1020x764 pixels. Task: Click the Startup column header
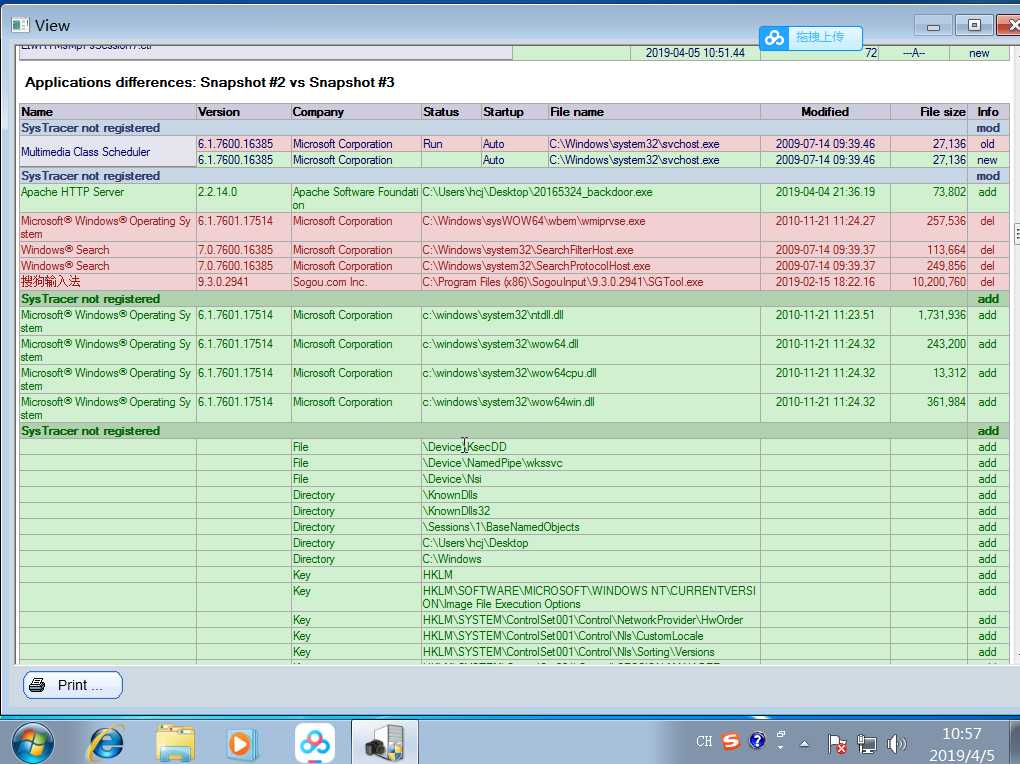(515, 112)
